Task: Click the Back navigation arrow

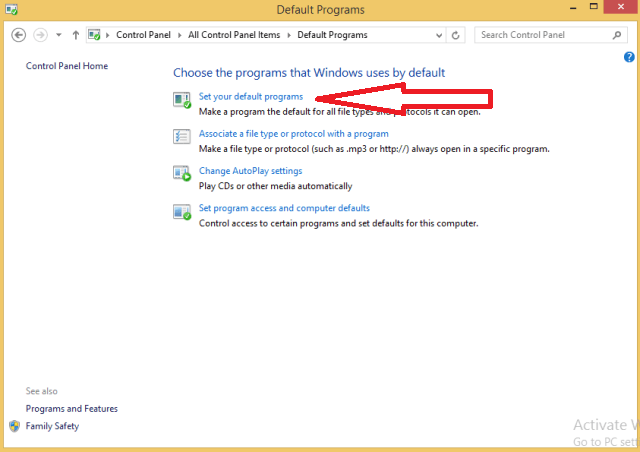Action: click(x=18, y=35)
